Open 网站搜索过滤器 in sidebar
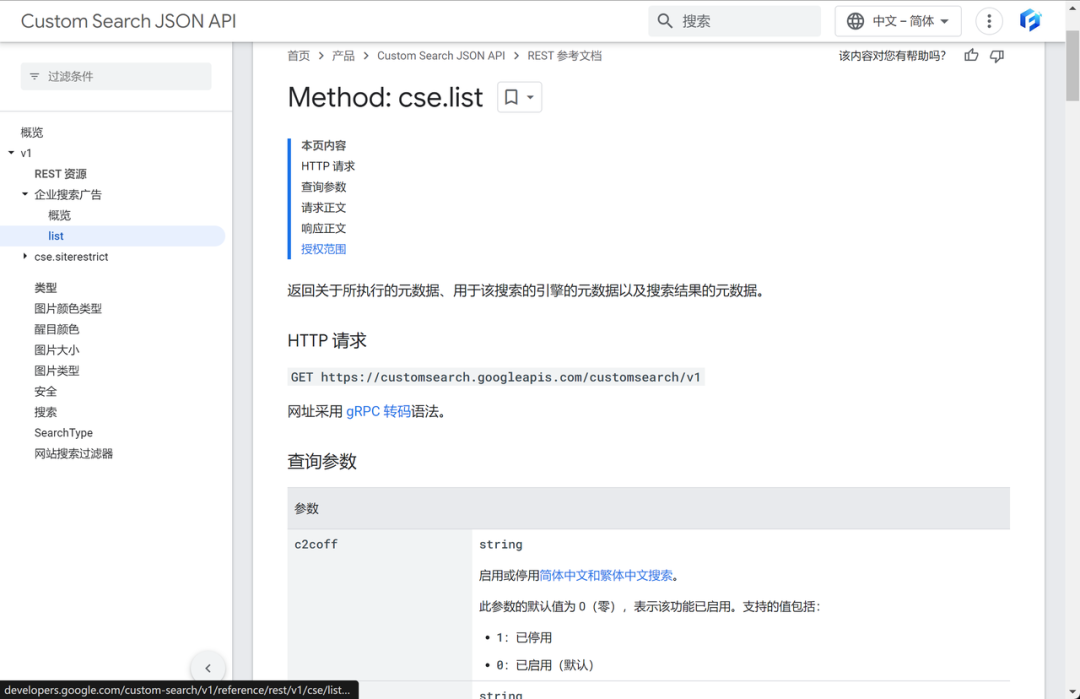Viewport: 1080px width, 699px height. click(x=74, y=453)
